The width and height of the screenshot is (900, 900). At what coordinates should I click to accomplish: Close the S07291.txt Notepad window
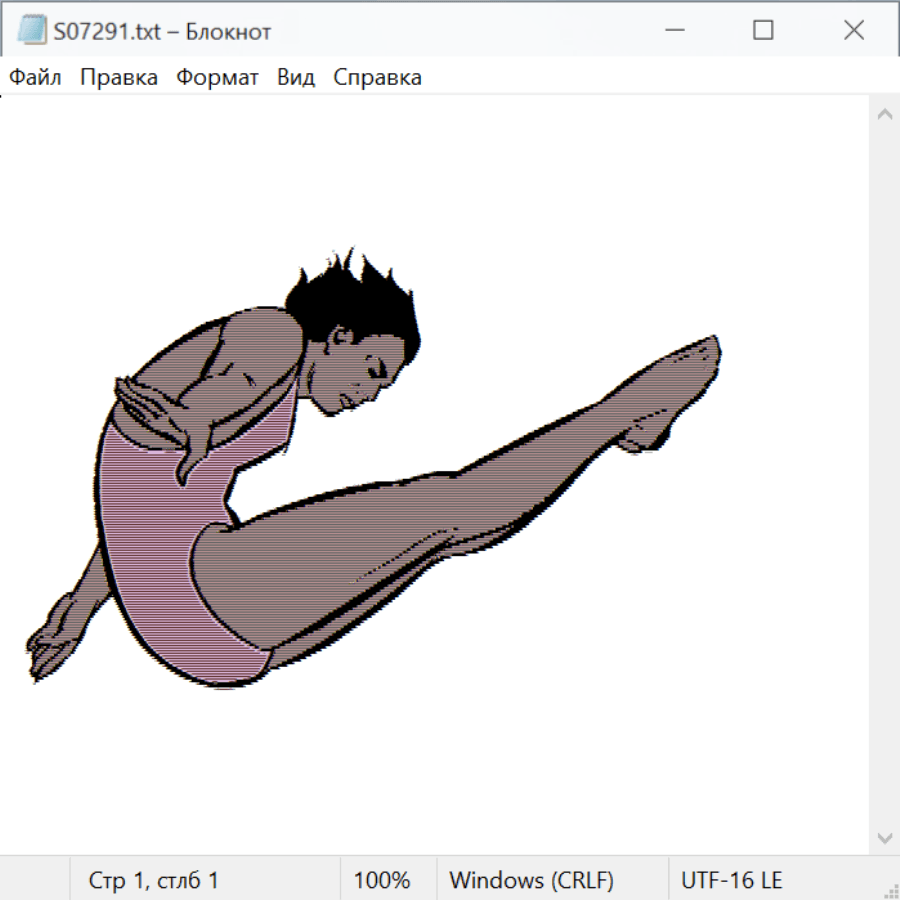(853, 31)
